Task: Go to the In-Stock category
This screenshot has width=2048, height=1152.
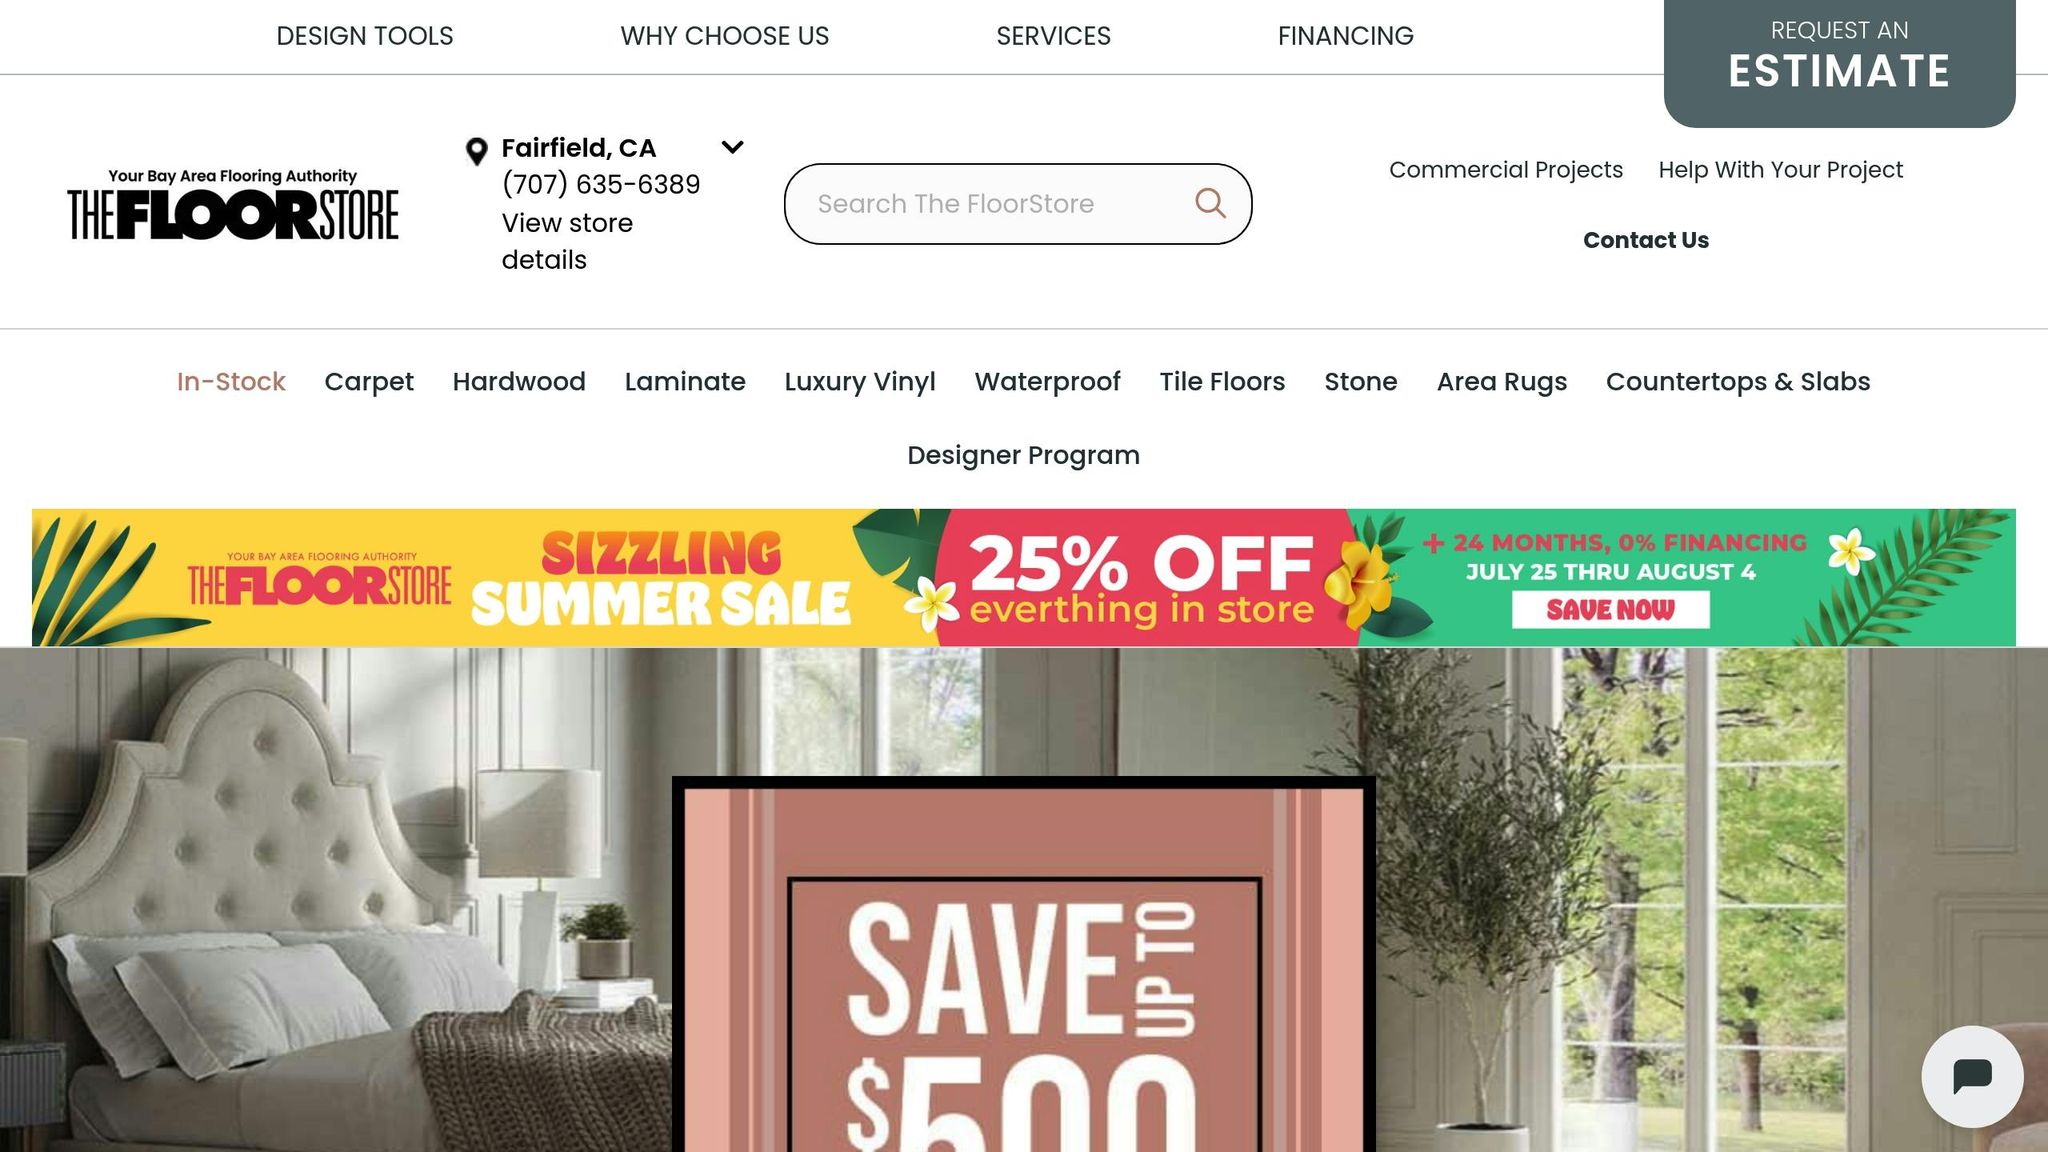Action: pos(231,381)
